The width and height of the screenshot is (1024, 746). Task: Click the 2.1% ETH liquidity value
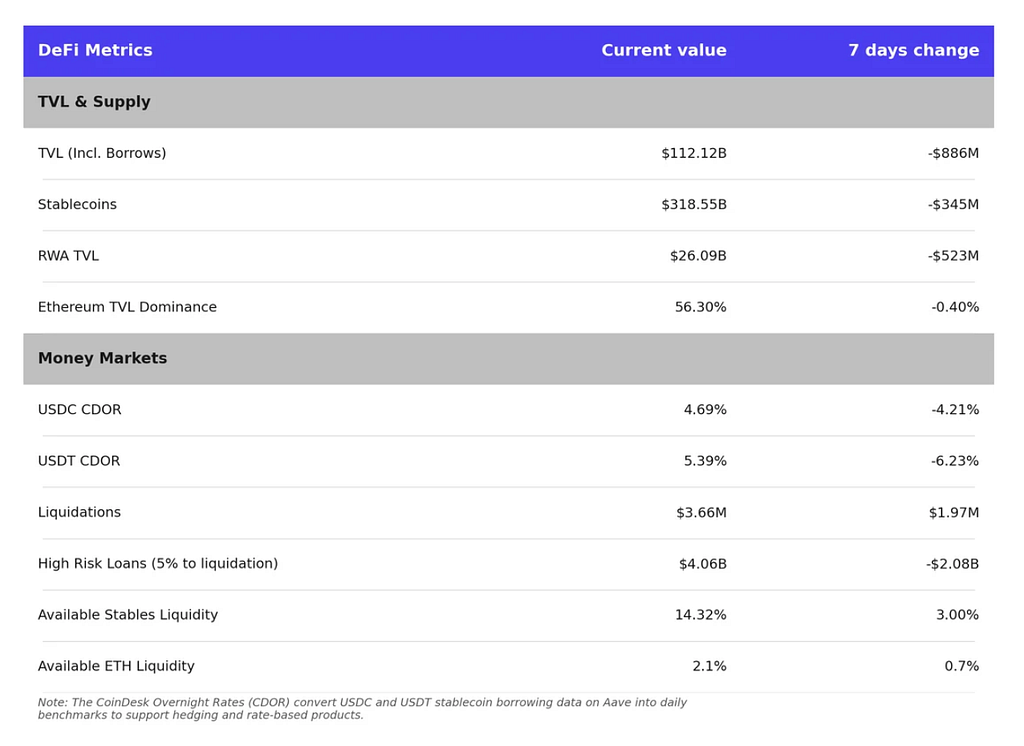click(x=709, y=666)
